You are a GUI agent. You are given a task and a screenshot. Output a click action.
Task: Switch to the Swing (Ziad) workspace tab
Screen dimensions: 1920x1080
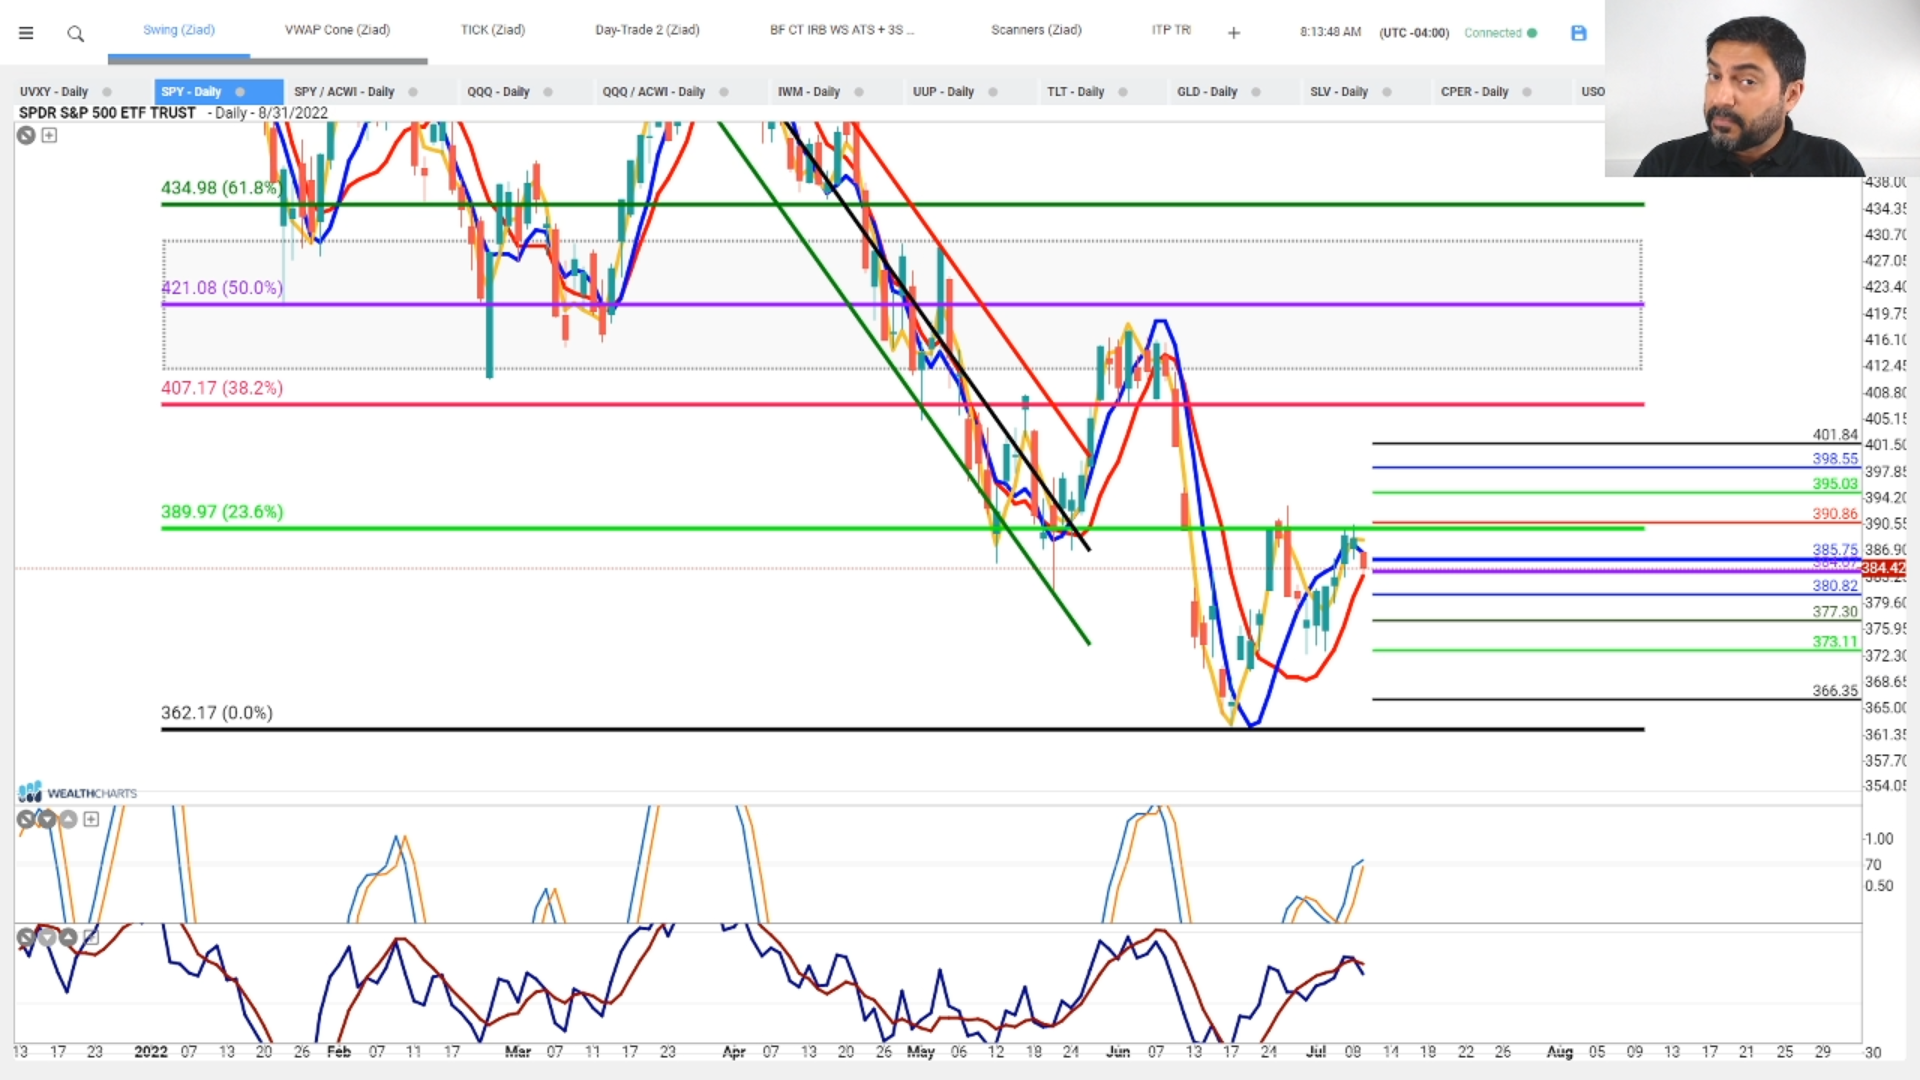click(179, 30)
